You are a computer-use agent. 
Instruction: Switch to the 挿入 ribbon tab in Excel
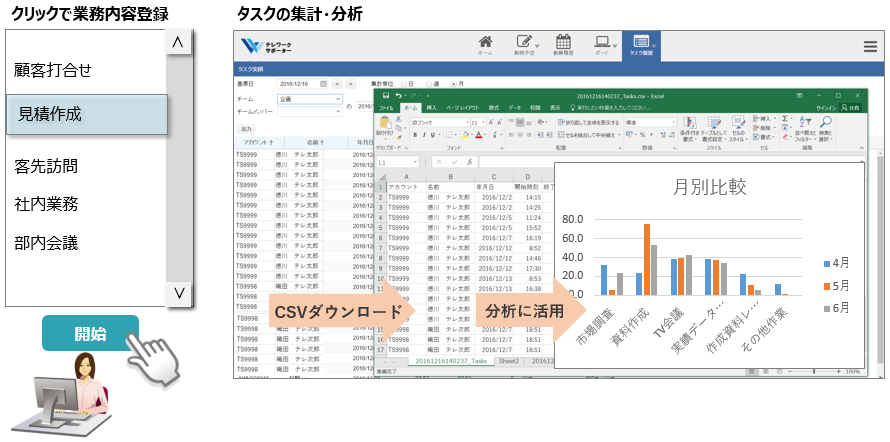pos(431,107)
